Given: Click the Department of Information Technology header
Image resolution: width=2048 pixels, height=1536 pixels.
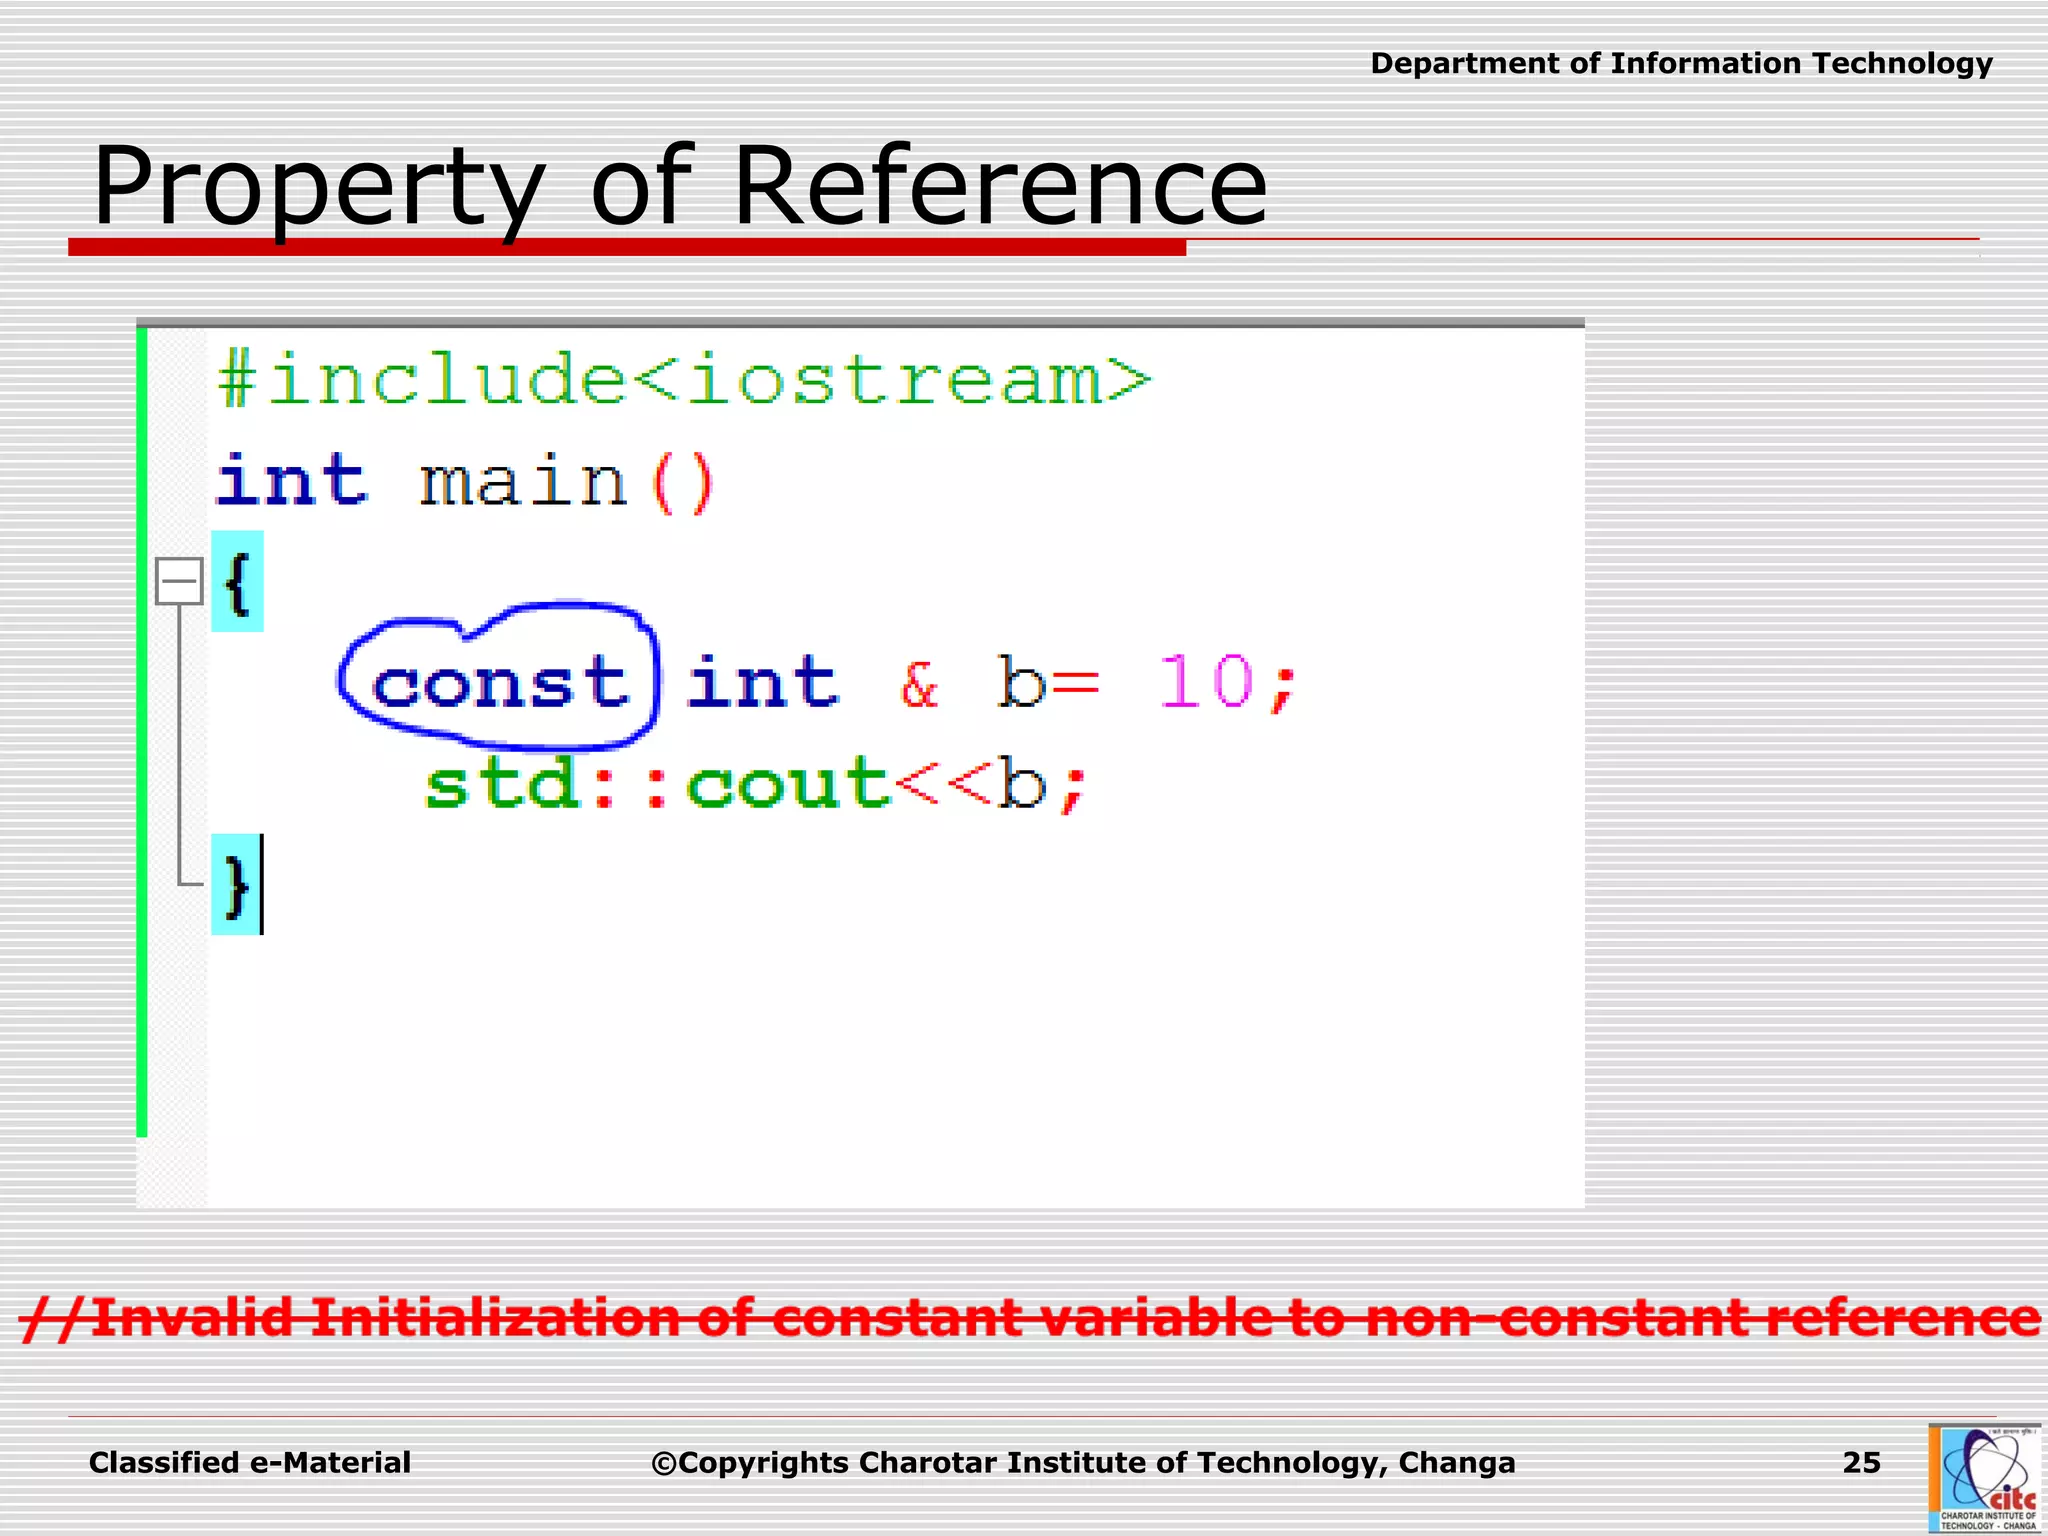Looking at the screenshot, I should [1681, 63].
